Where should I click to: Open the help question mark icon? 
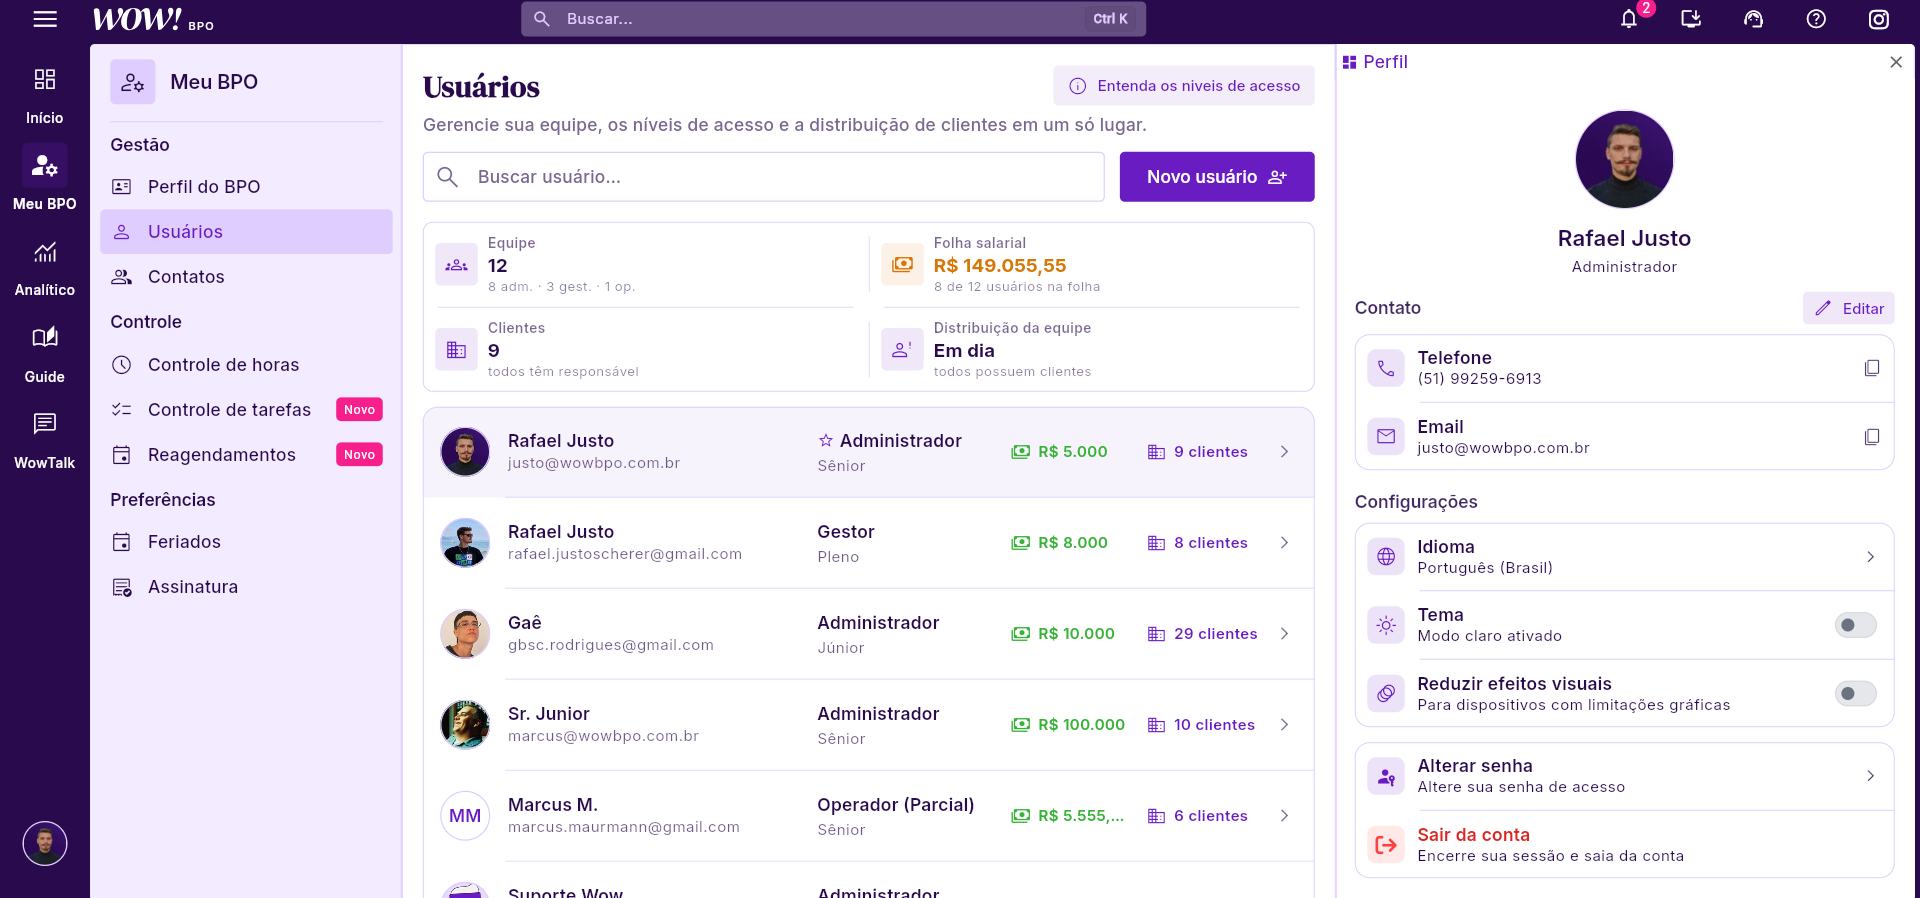tap(1816, 19)
